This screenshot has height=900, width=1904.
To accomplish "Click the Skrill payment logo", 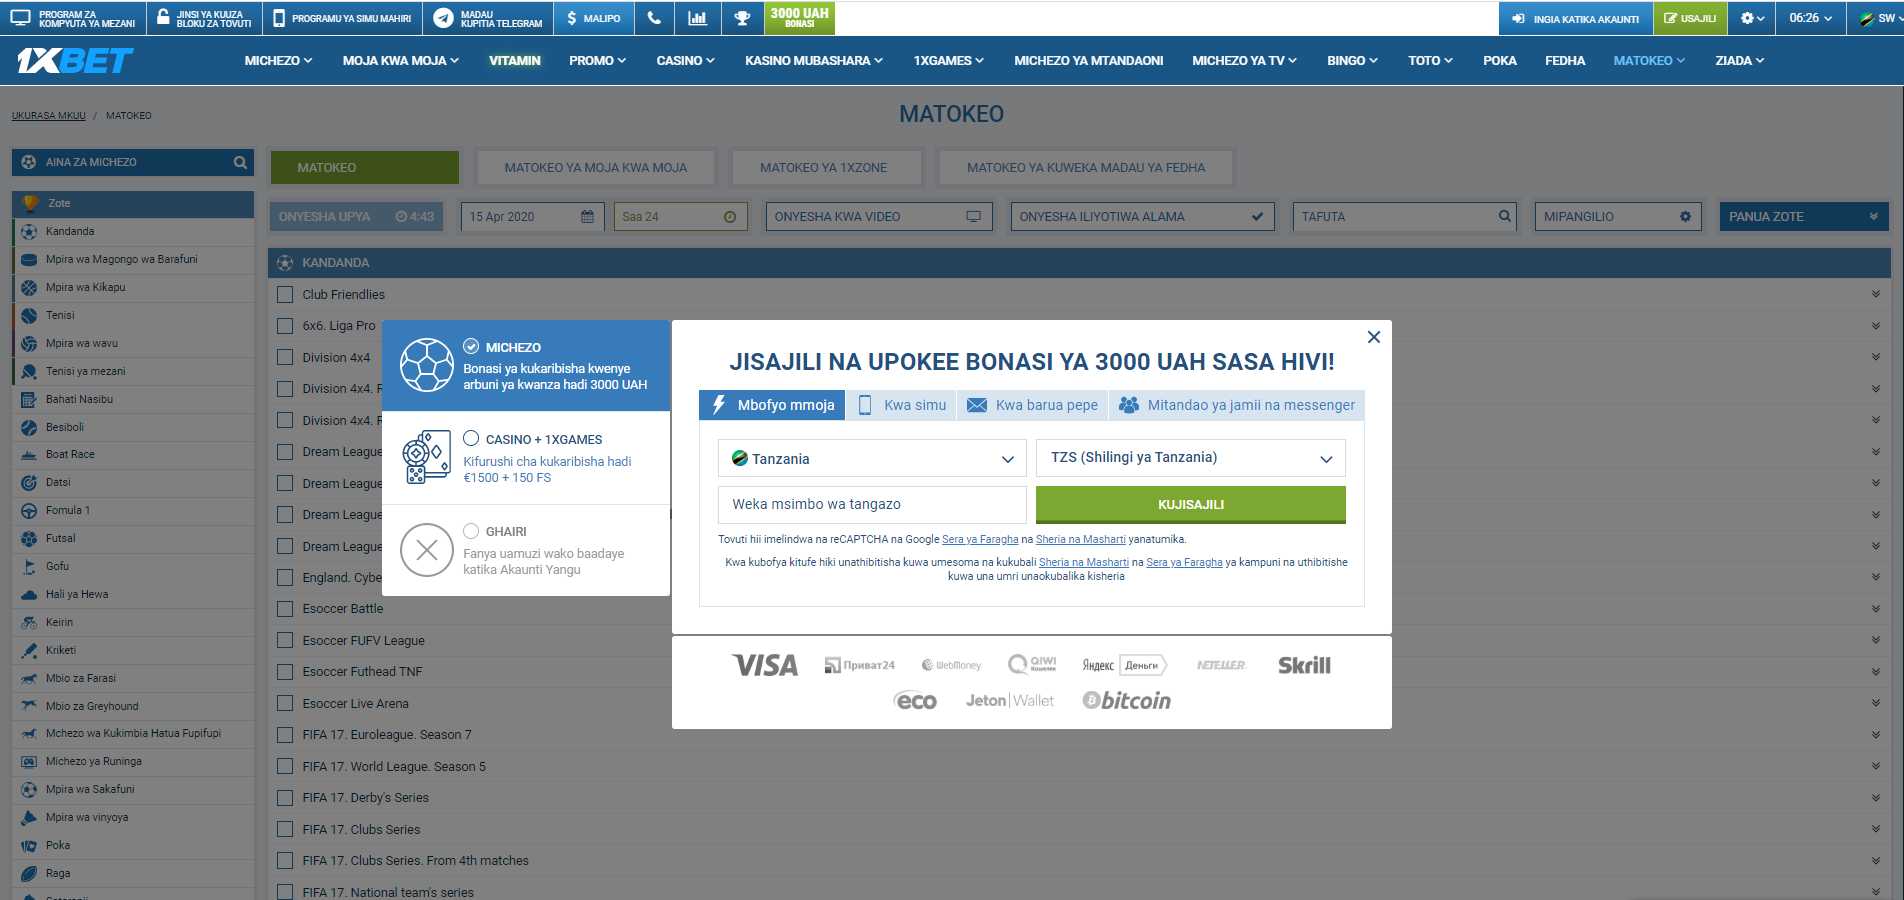I will 1304,665.
